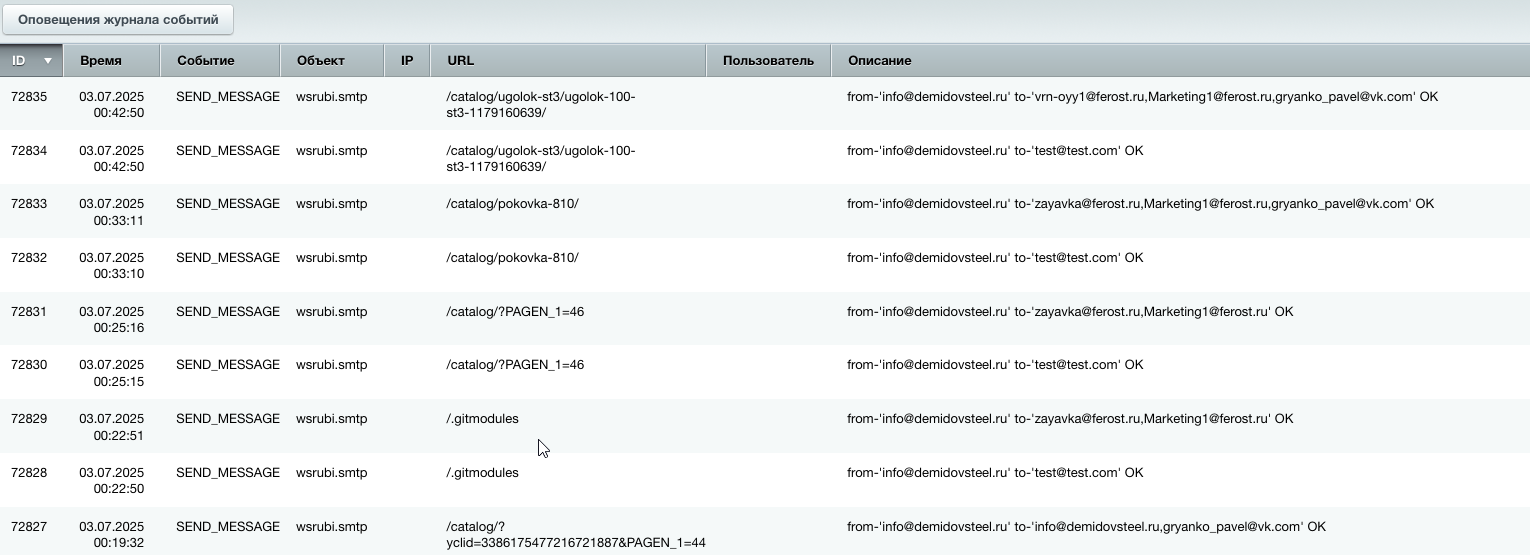Click wsrubi.smtp object in row 72831
This screenshot has width=1530, height=555.
tap(332, 312)
